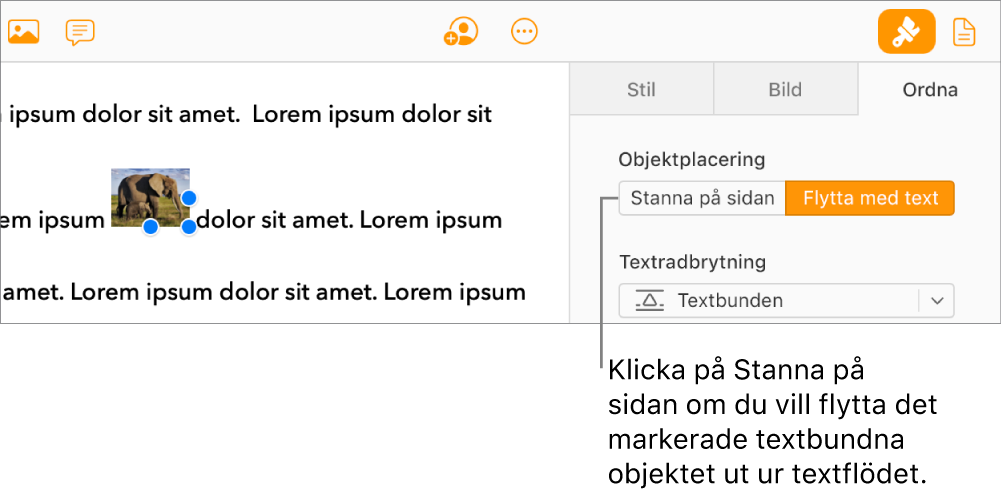Viewport: 1001px width, 502px height.
Task: Click text 'dolor sit amet. Lorem ipsum' beside image
Action: point(349,220)
